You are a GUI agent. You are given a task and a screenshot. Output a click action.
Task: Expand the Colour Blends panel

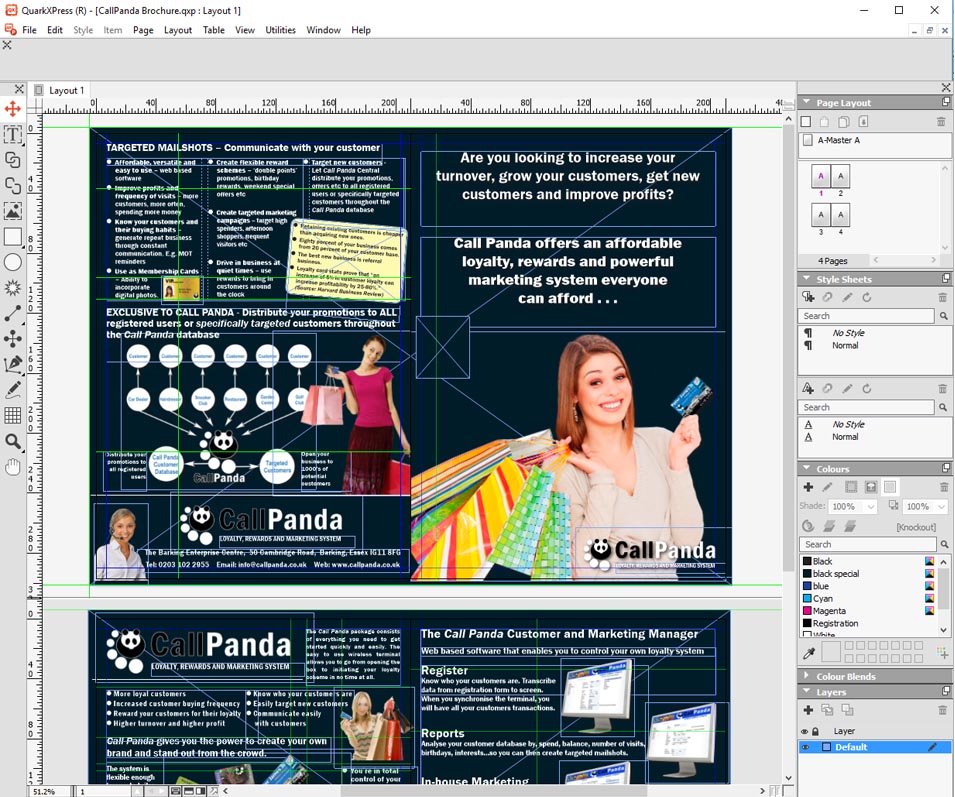(806, 676)
